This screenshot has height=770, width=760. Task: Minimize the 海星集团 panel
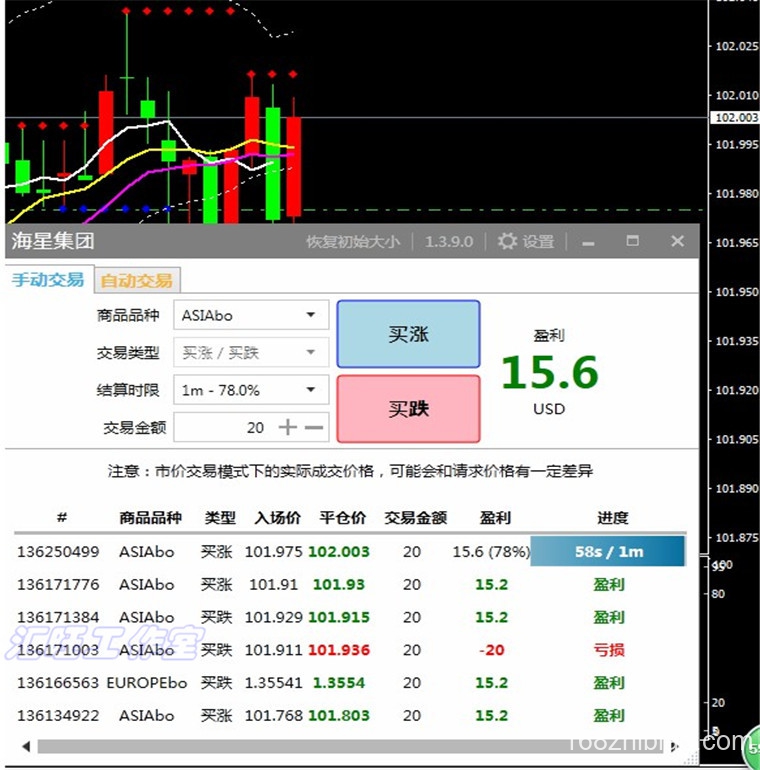(x=588, y=243)
